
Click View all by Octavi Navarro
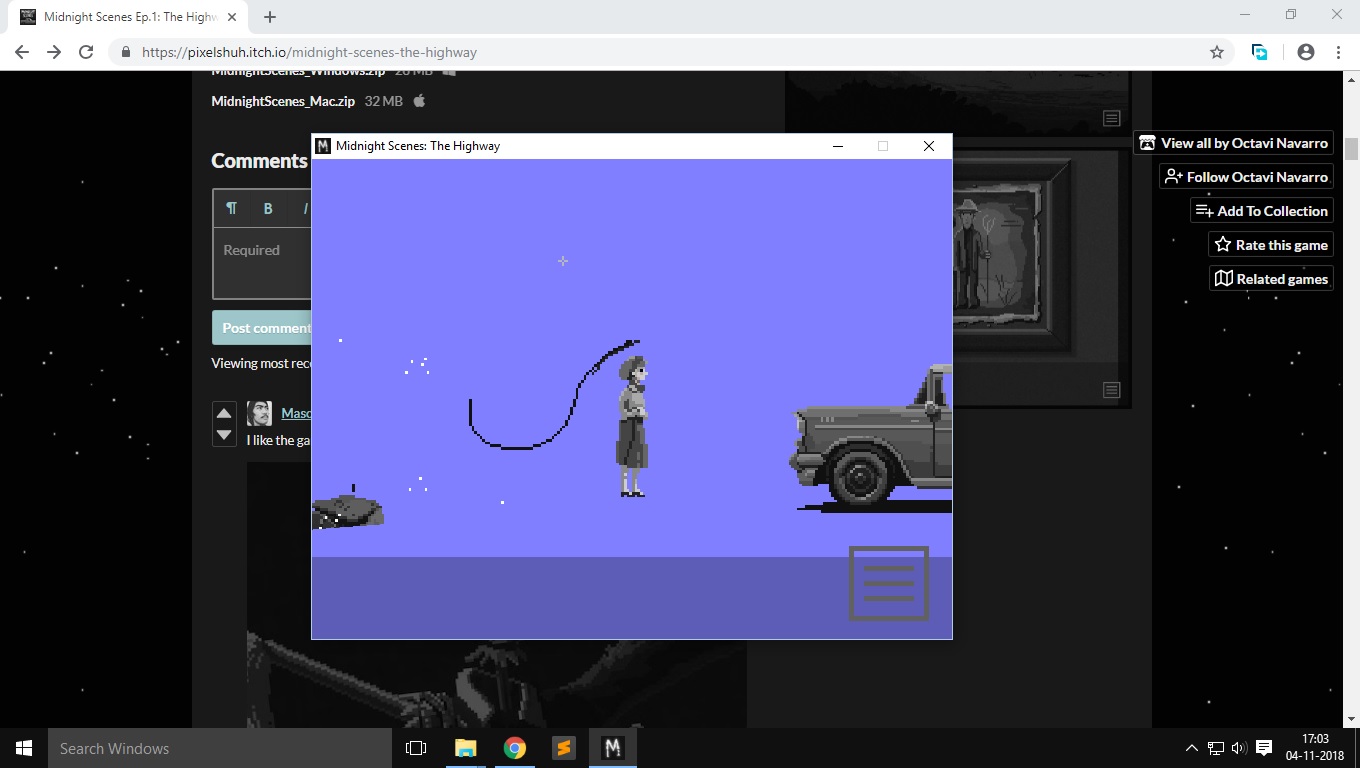click(1234, 143)
